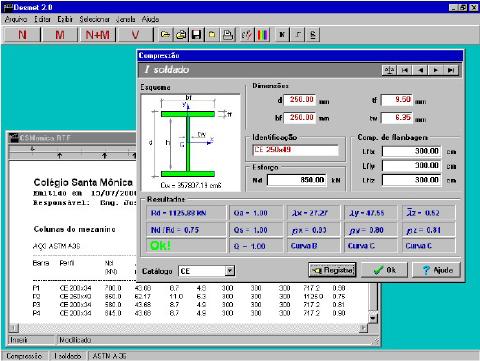480x361 pixels.
Task: Go to next profile with the right arrow
Action: [x=436, y=70]
